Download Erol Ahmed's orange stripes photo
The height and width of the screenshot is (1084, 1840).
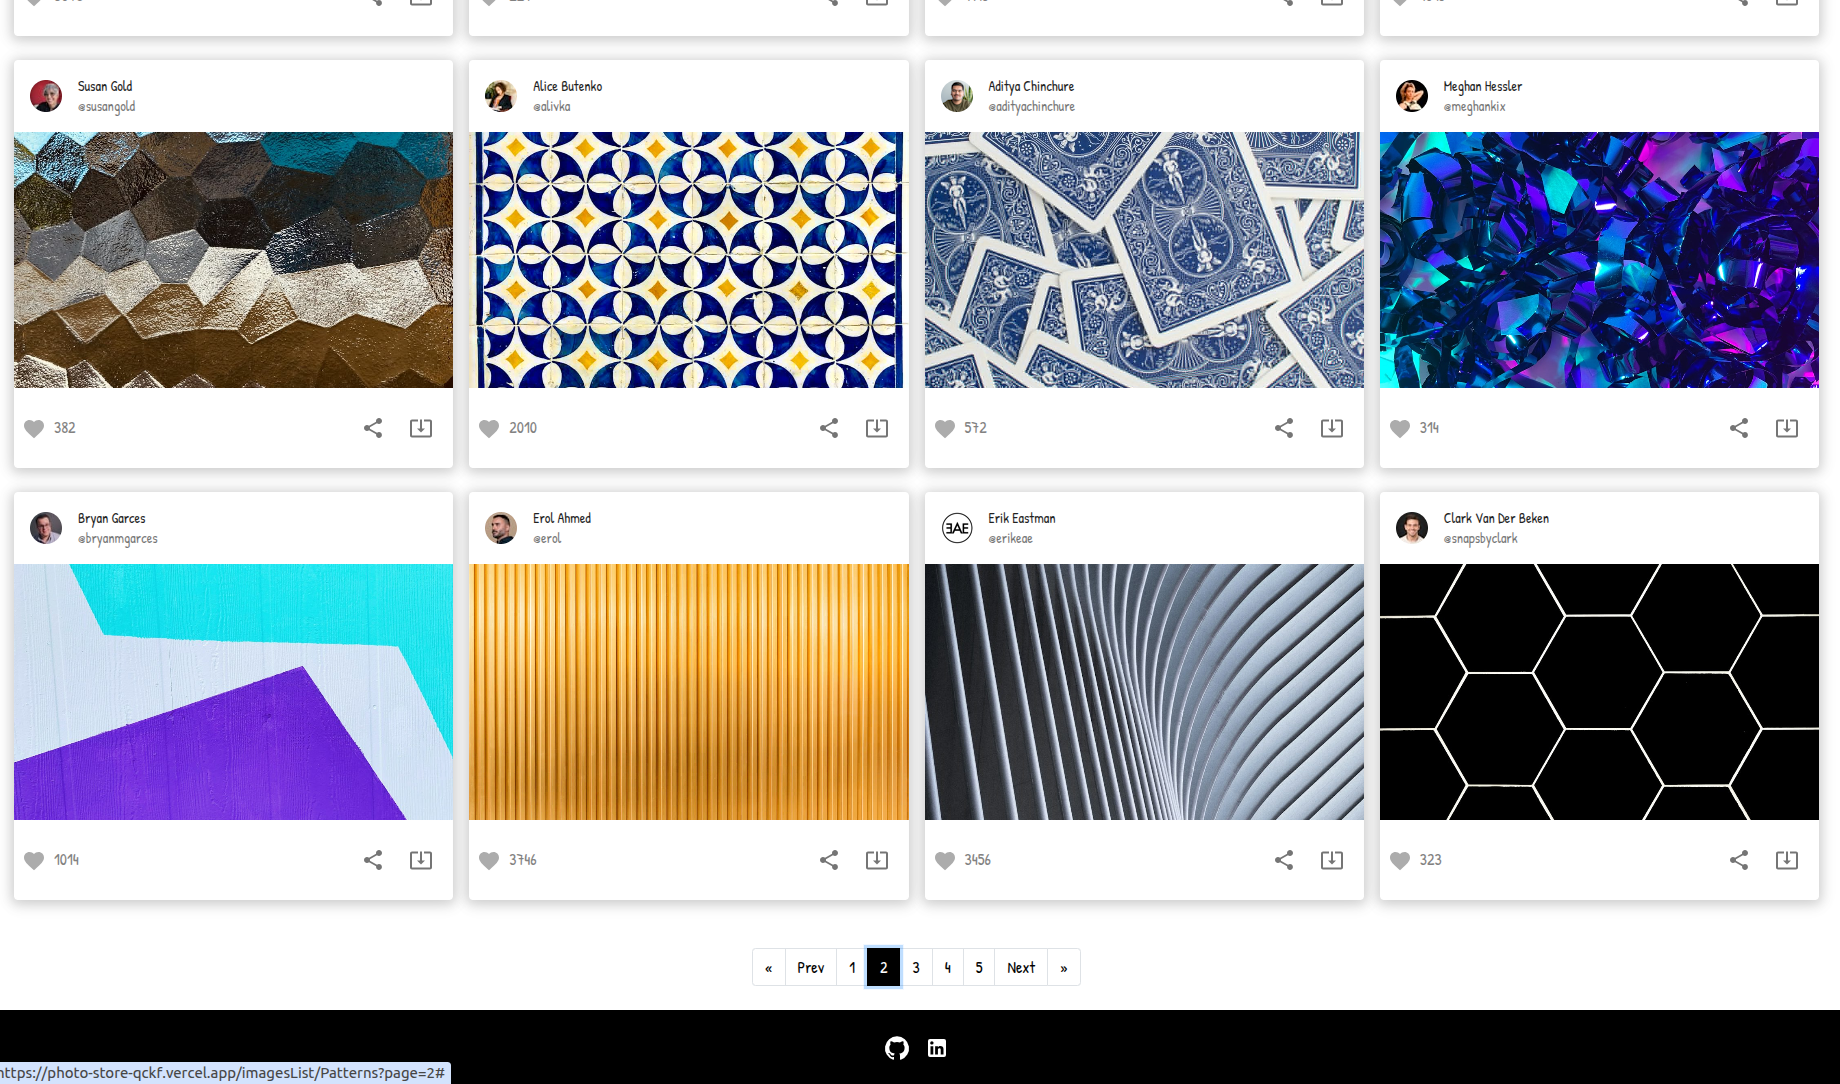877,860
